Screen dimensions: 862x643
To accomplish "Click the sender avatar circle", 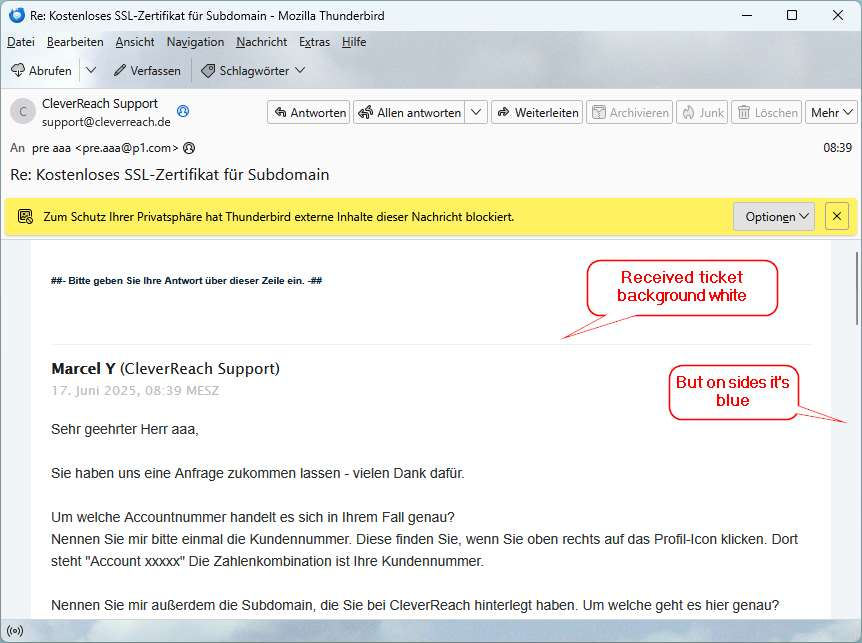I will [x=23, y=112].
